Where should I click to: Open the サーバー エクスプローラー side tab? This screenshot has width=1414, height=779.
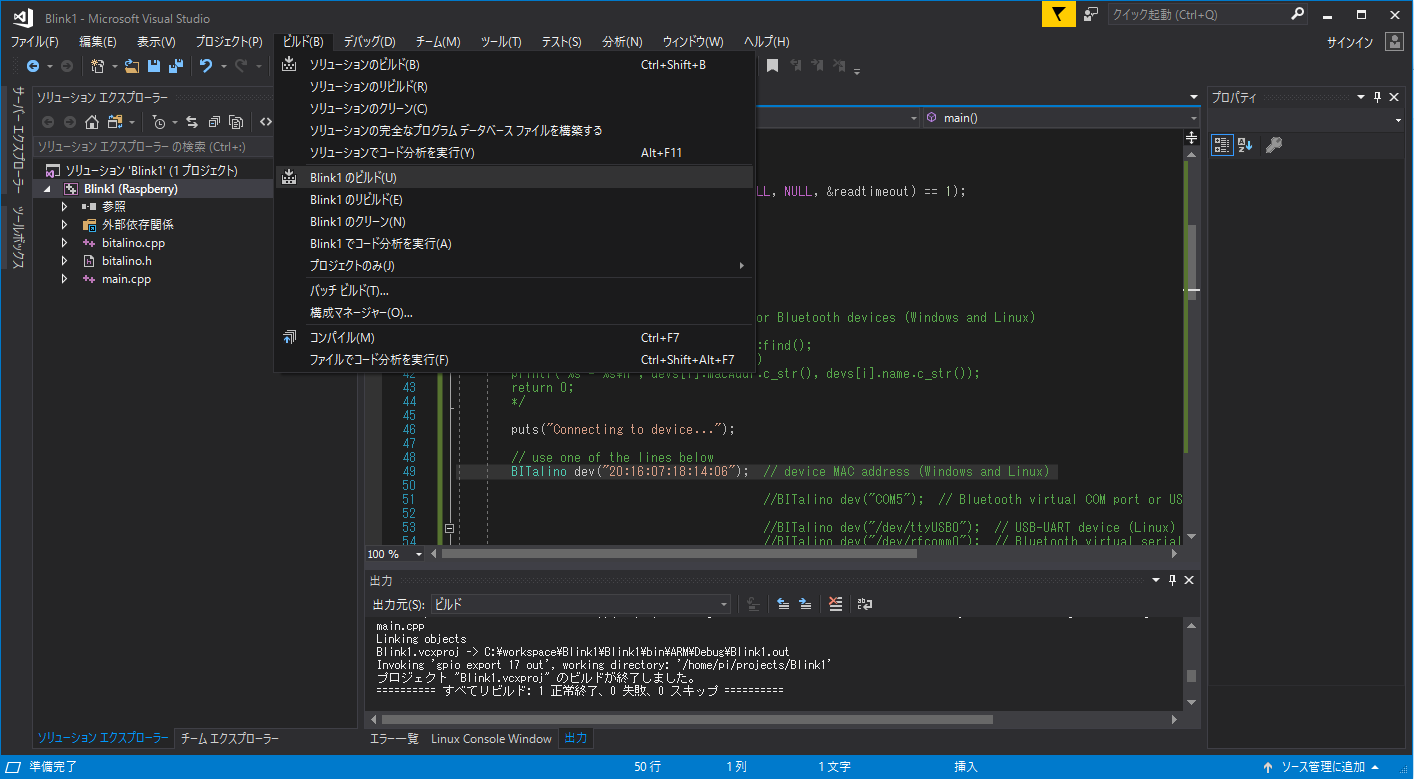pyautogui.click(x=17, y=142)
